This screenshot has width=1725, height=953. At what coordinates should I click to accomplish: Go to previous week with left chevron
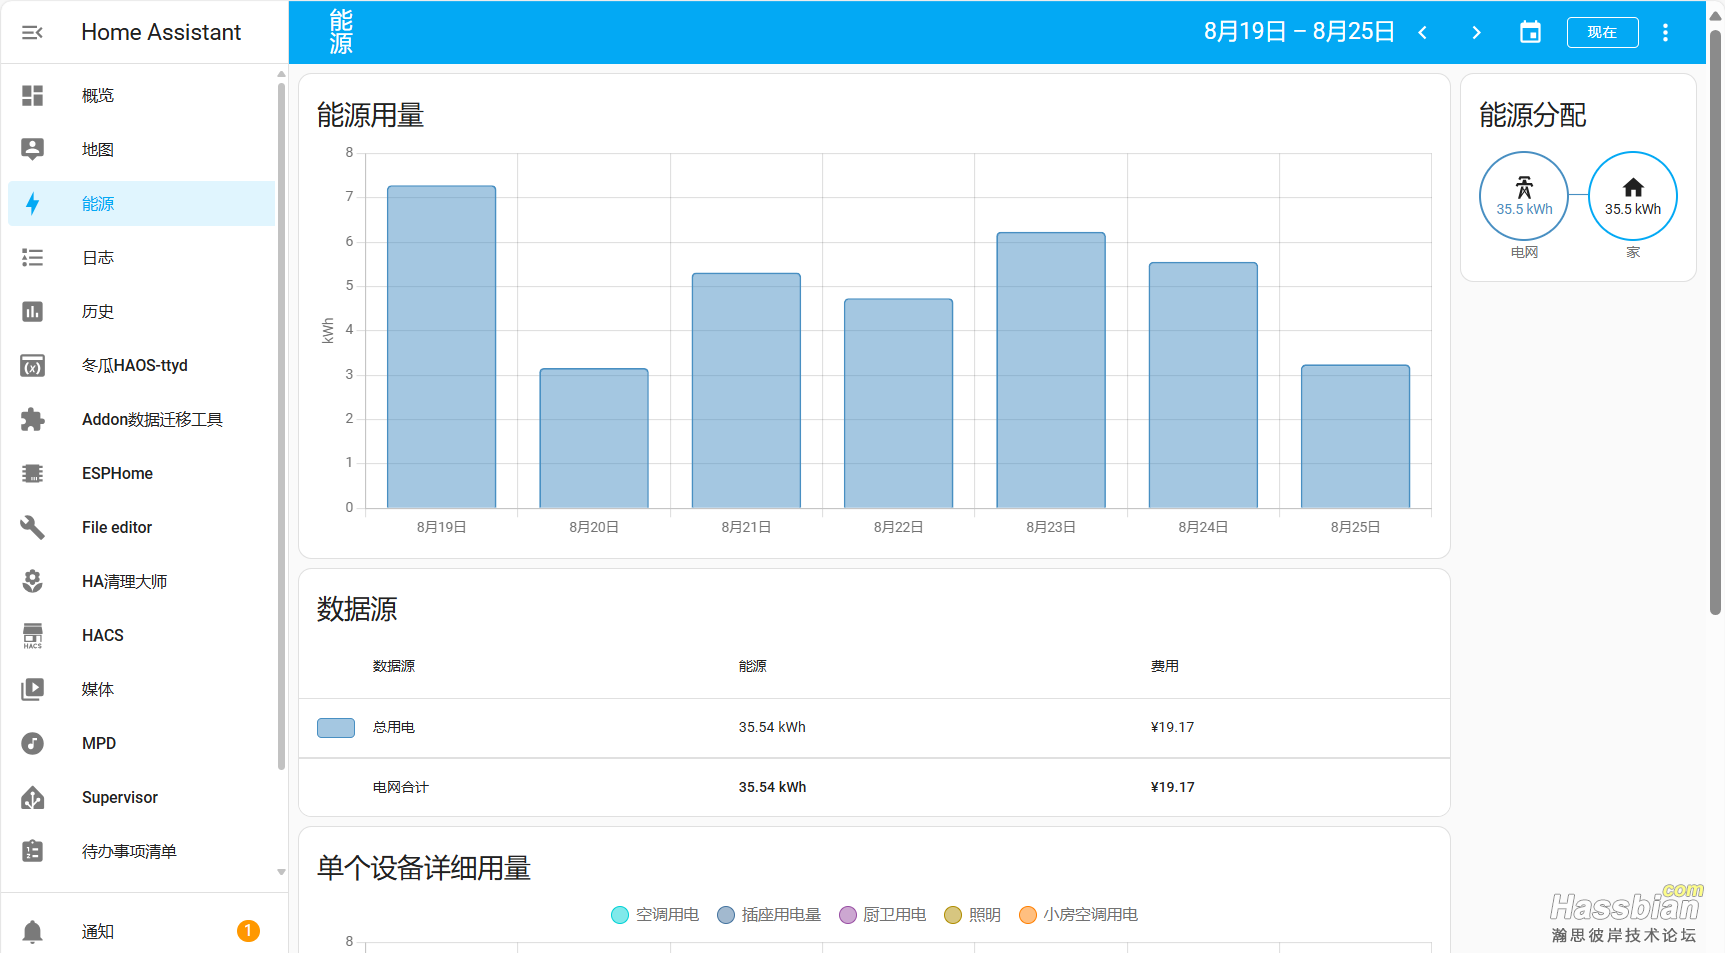(1422, 32)
